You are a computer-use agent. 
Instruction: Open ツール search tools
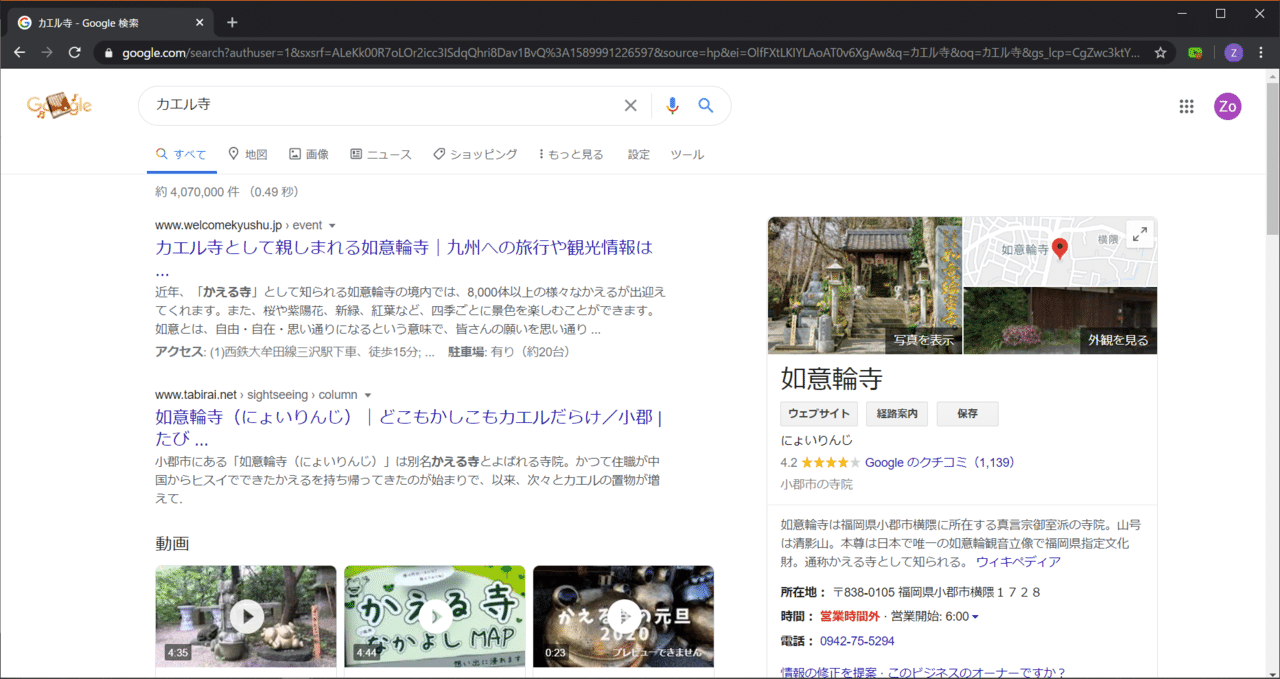coord(687,154)
